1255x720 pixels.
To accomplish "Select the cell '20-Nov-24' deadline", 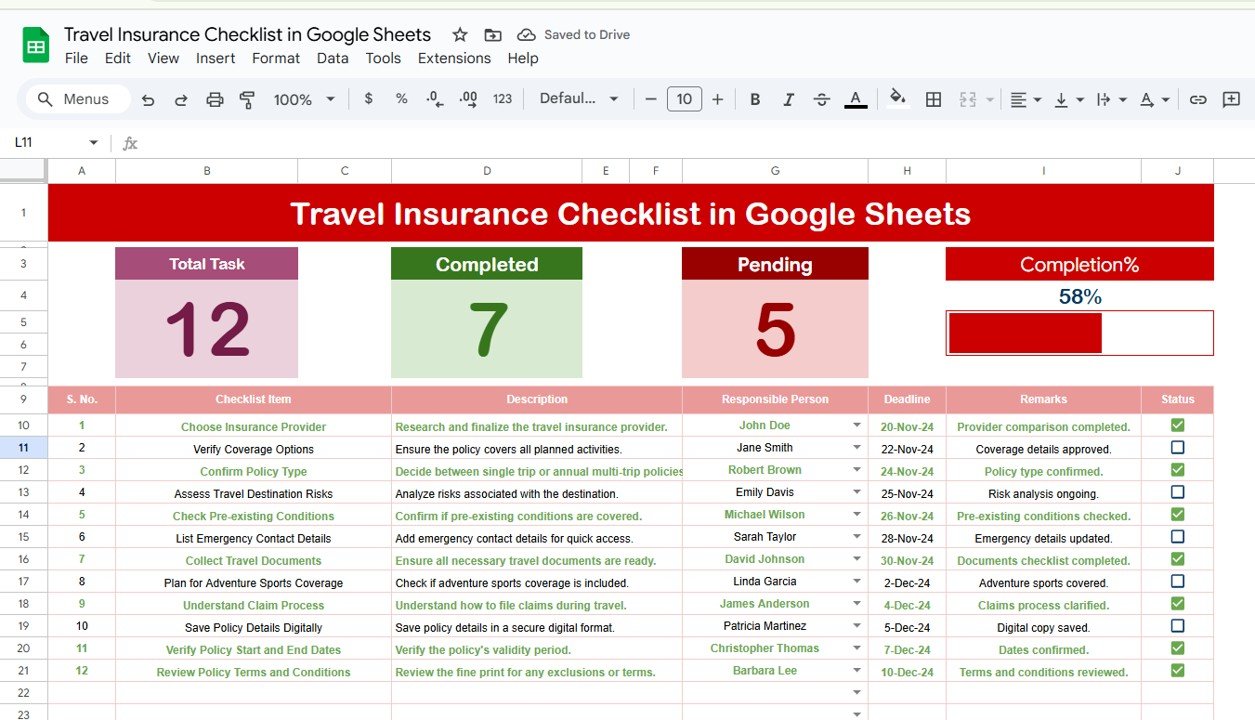I will (907, 427).
